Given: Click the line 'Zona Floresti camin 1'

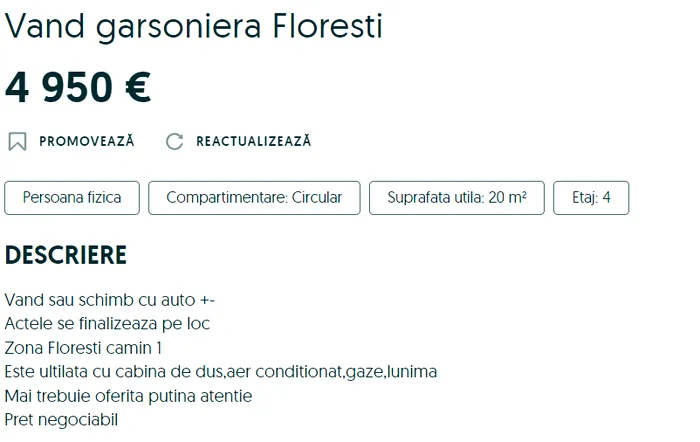Looking at the screenshot, I should (83, 348).
